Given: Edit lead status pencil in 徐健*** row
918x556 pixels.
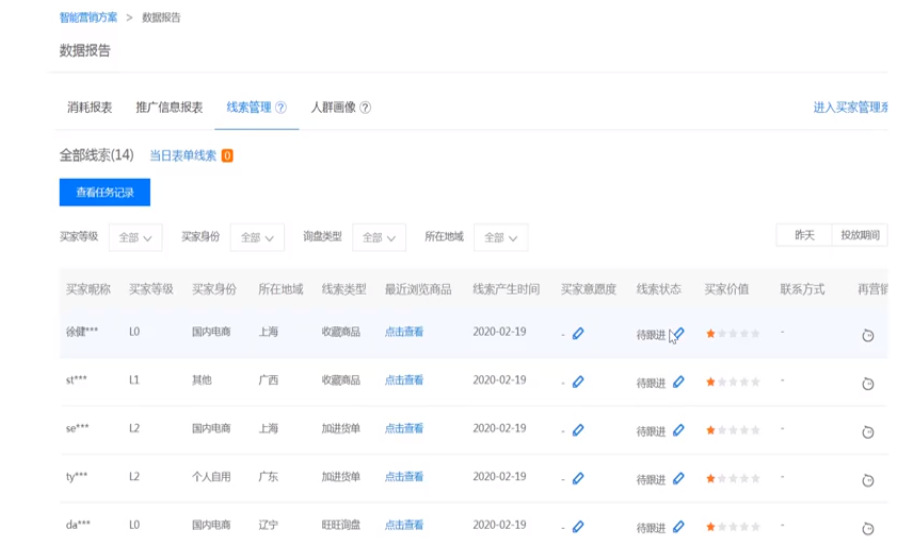Looking at the screenshot, I should pyautogui.click(x=679, y=334).
